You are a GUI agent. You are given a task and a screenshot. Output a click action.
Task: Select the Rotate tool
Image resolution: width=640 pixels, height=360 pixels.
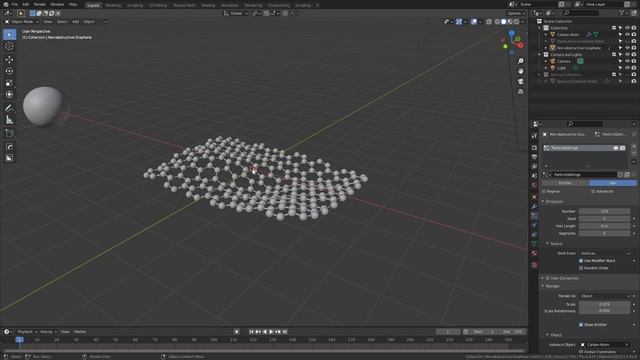pos(9,71)
